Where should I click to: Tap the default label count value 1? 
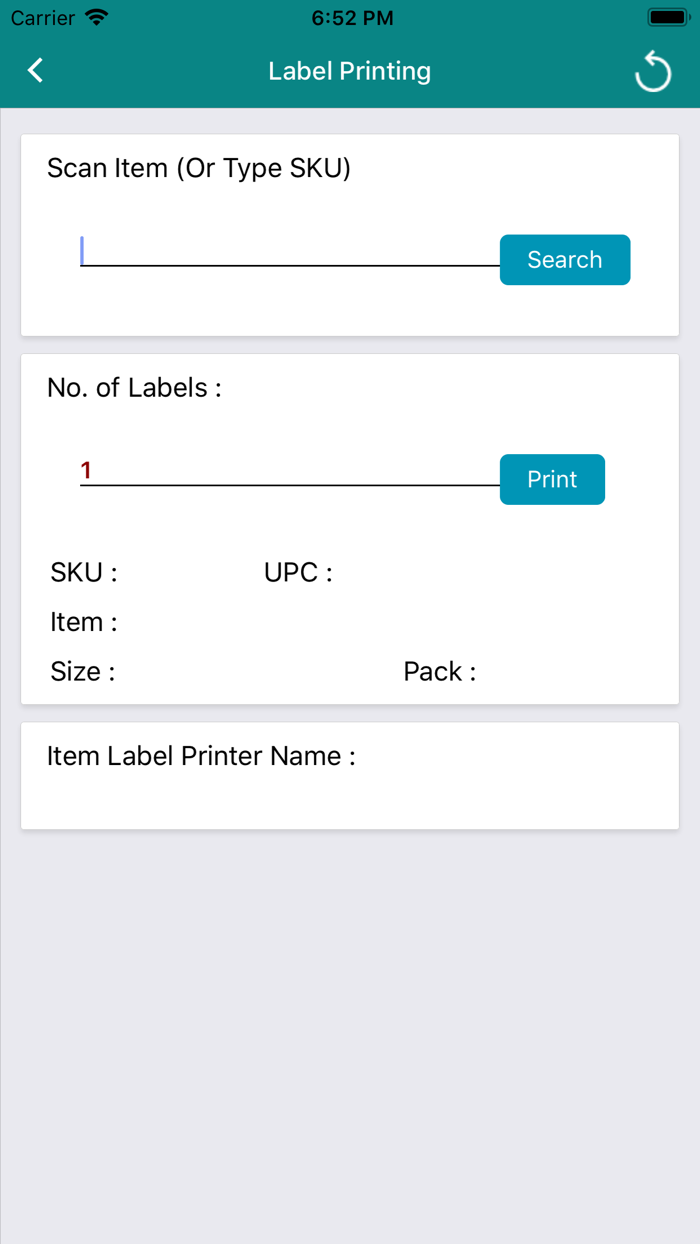[x=84, y=470]
